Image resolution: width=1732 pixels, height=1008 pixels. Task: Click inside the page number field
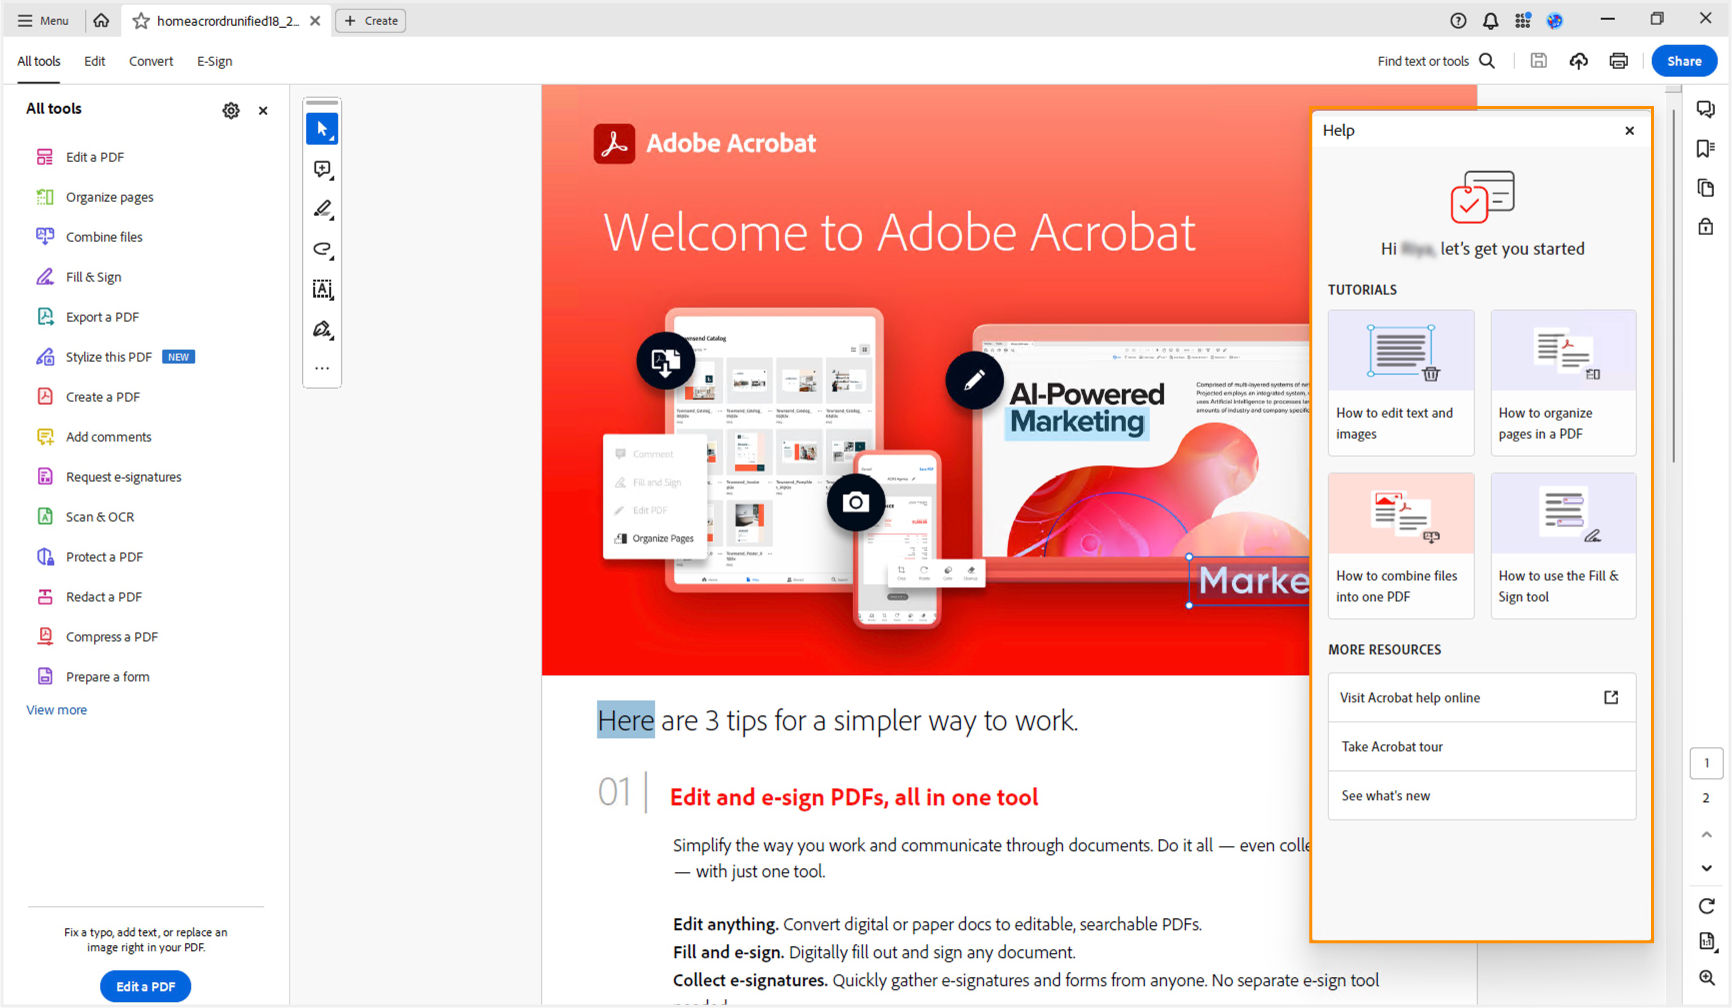1707,763
